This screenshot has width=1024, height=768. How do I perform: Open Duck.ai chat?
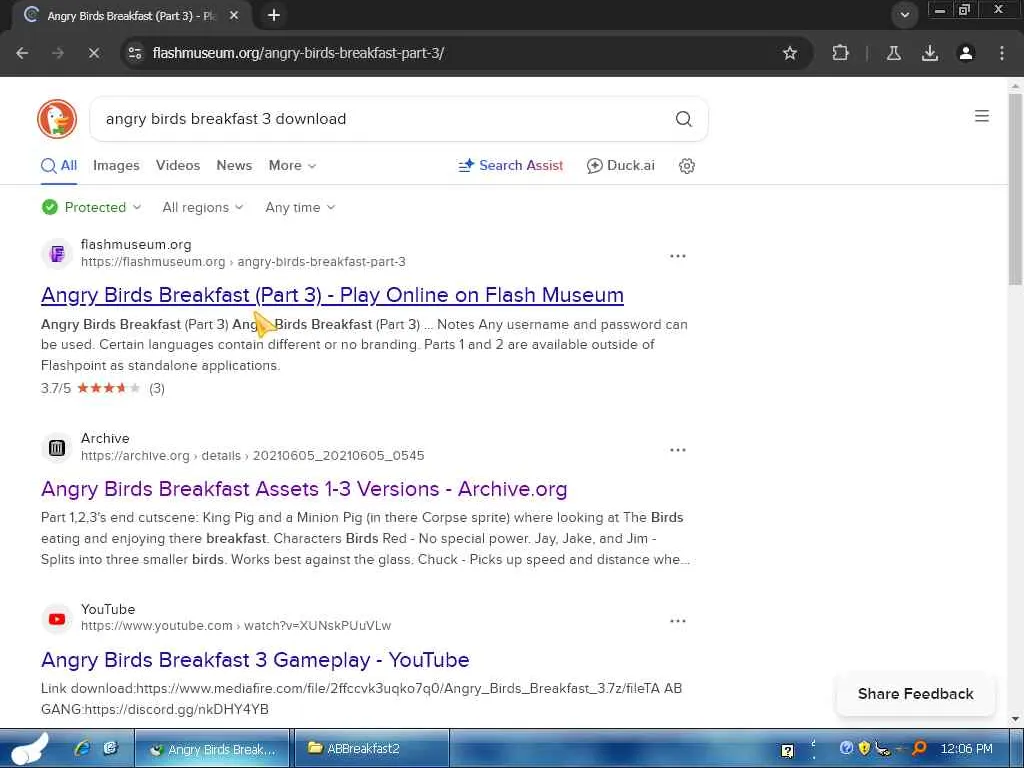pyautogui.click(x=620, y=166)
